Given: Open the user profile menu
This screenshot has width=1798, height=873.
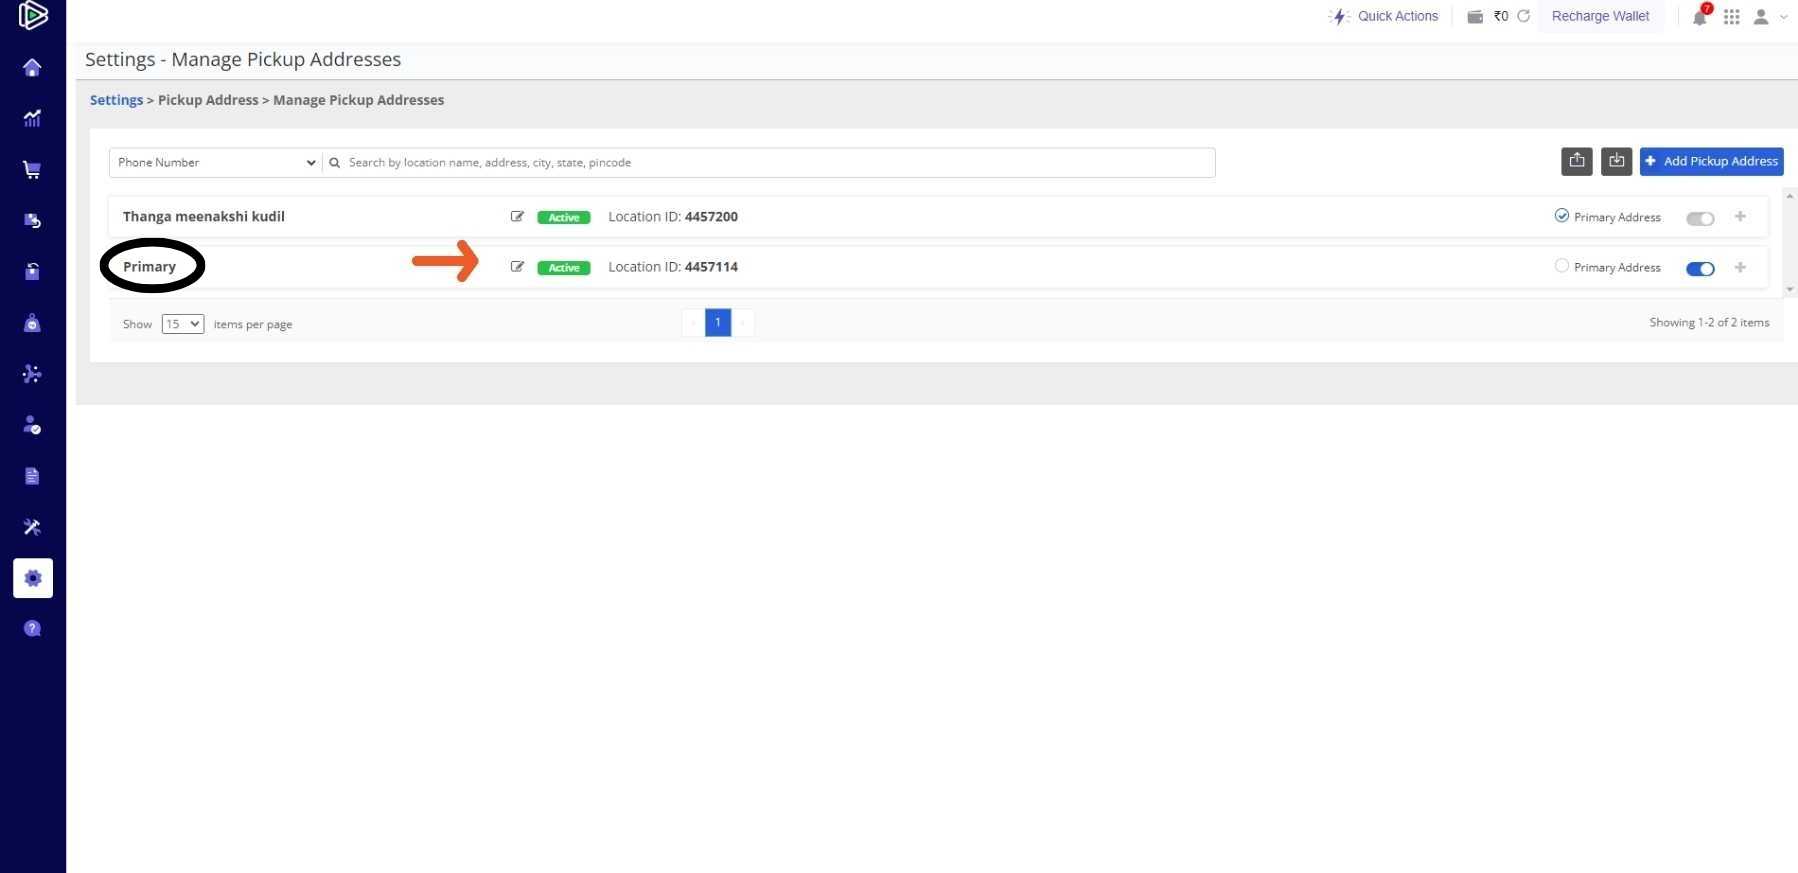Looking at the screenshot, I should click(1769, 16).
